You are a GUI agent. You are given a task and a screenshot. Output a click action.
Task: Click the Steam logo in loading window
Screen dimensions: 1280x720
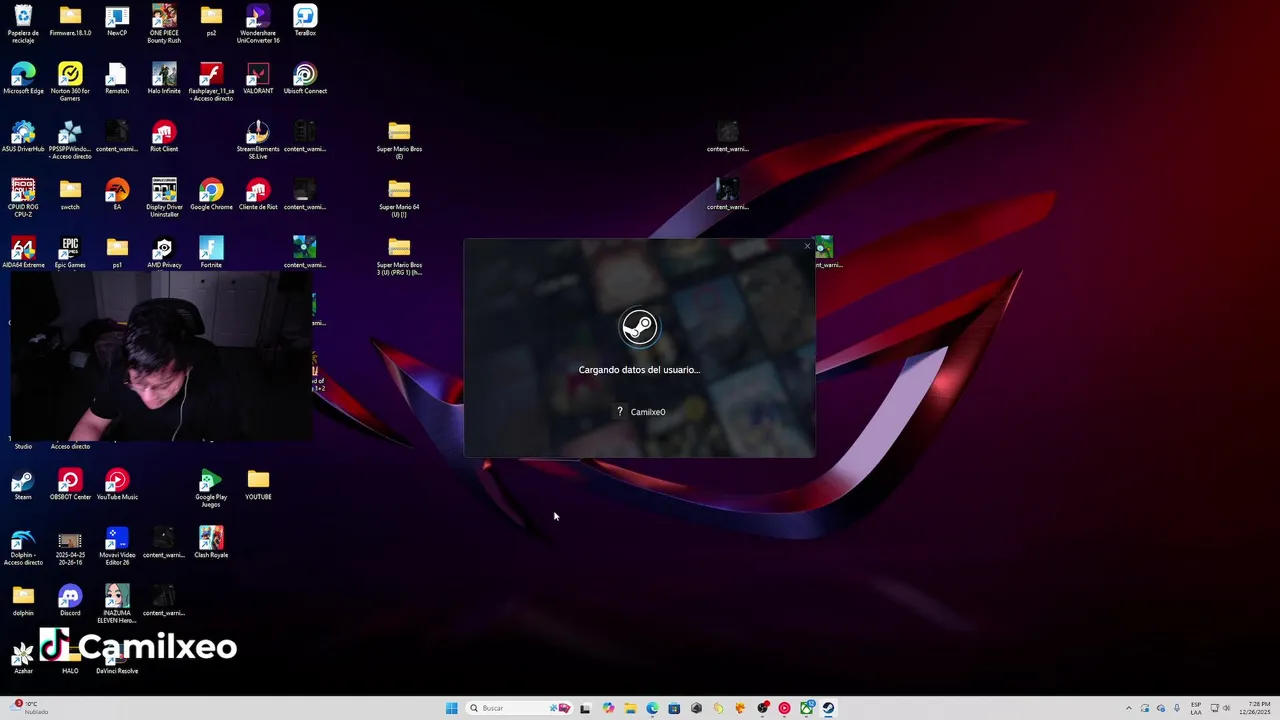point(639,327)
